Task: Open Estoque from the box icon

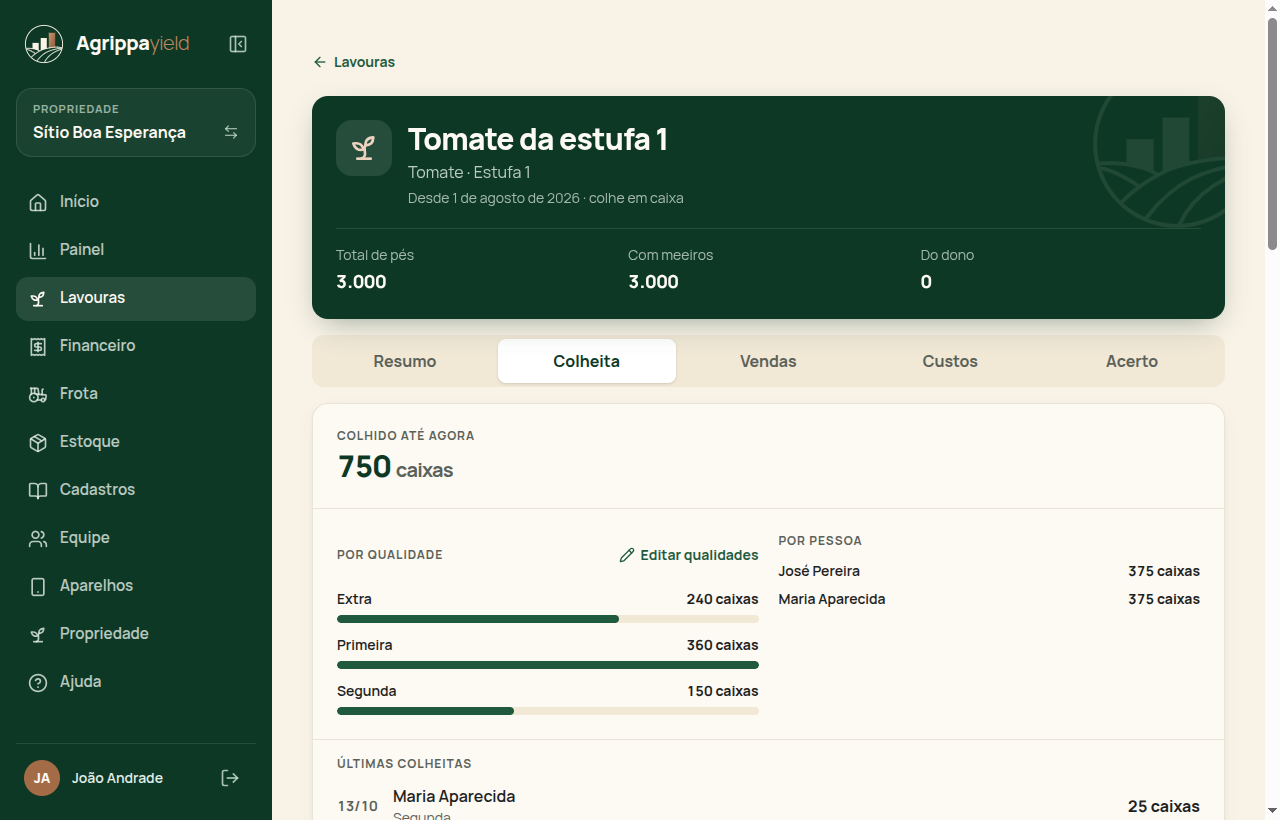Action: pos(38,442)
